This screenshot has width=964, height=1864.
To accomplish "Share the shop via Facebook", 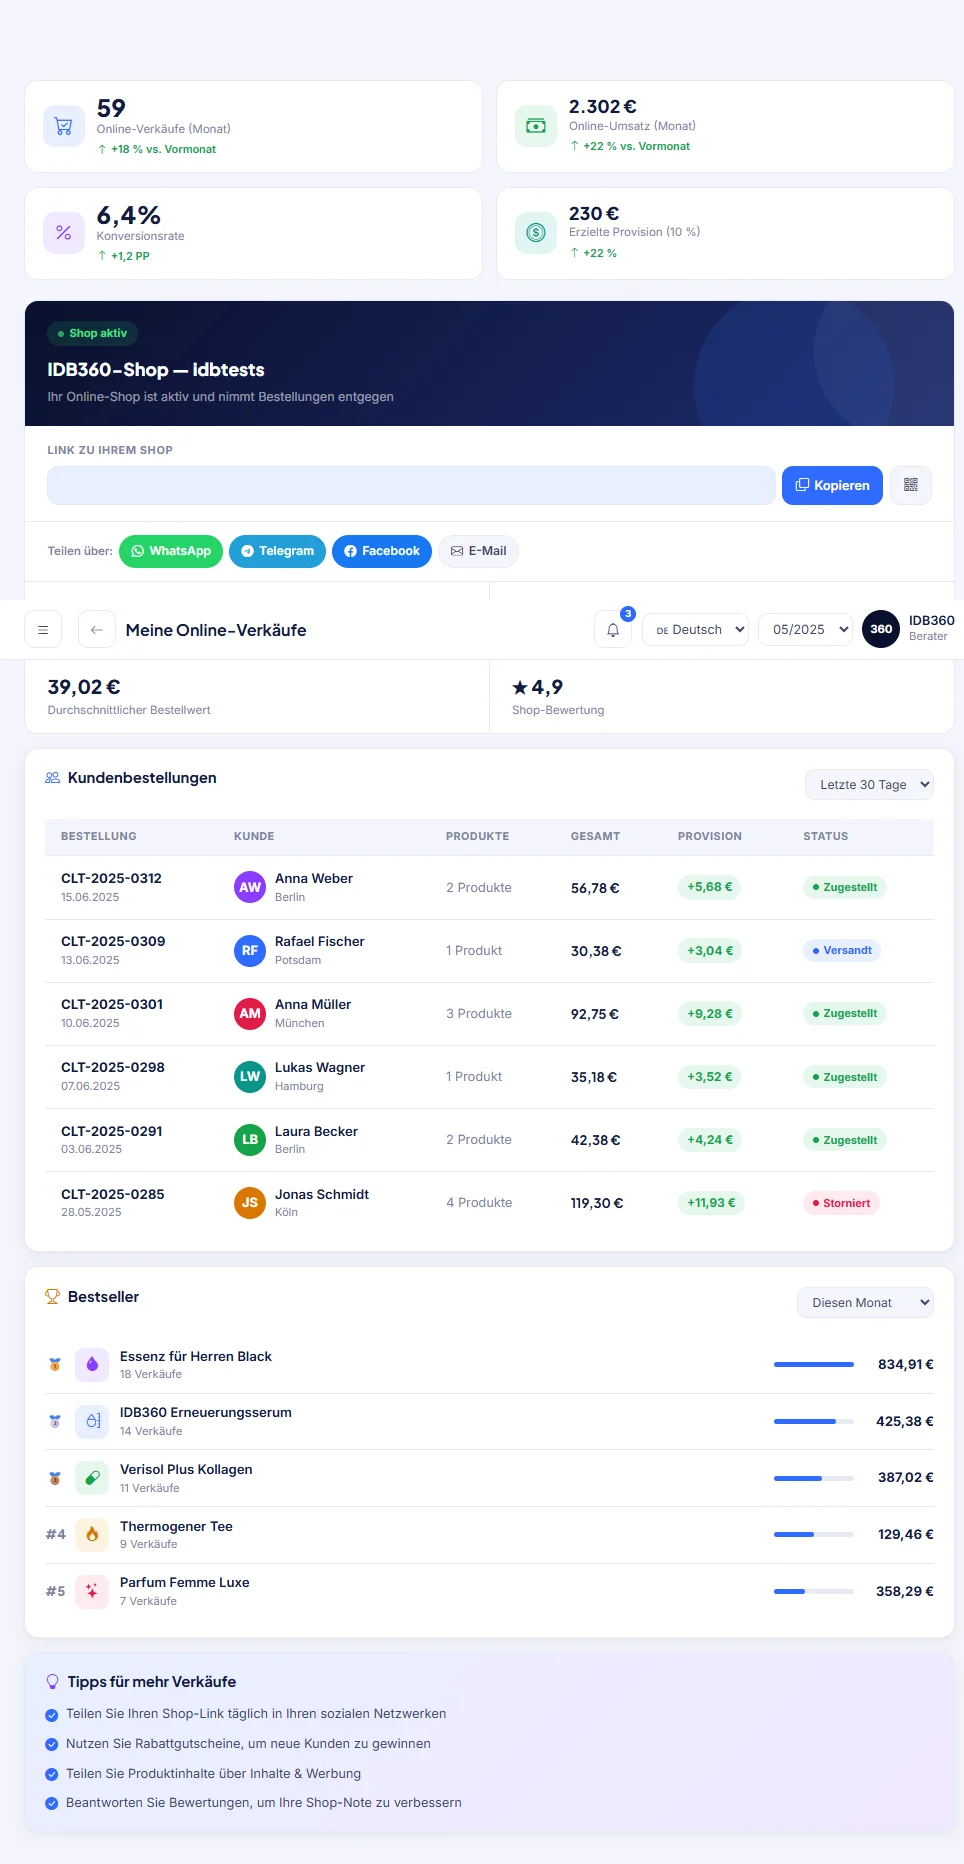I will pyautogui.click(x=382, y=551).
